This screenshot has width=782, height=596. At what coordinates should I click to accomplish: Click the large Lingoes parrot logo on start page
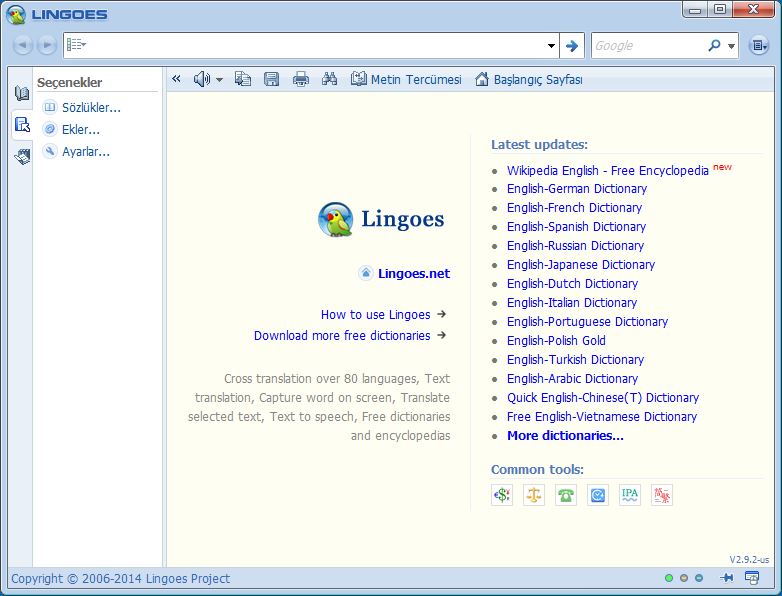[x=336, y=219]
